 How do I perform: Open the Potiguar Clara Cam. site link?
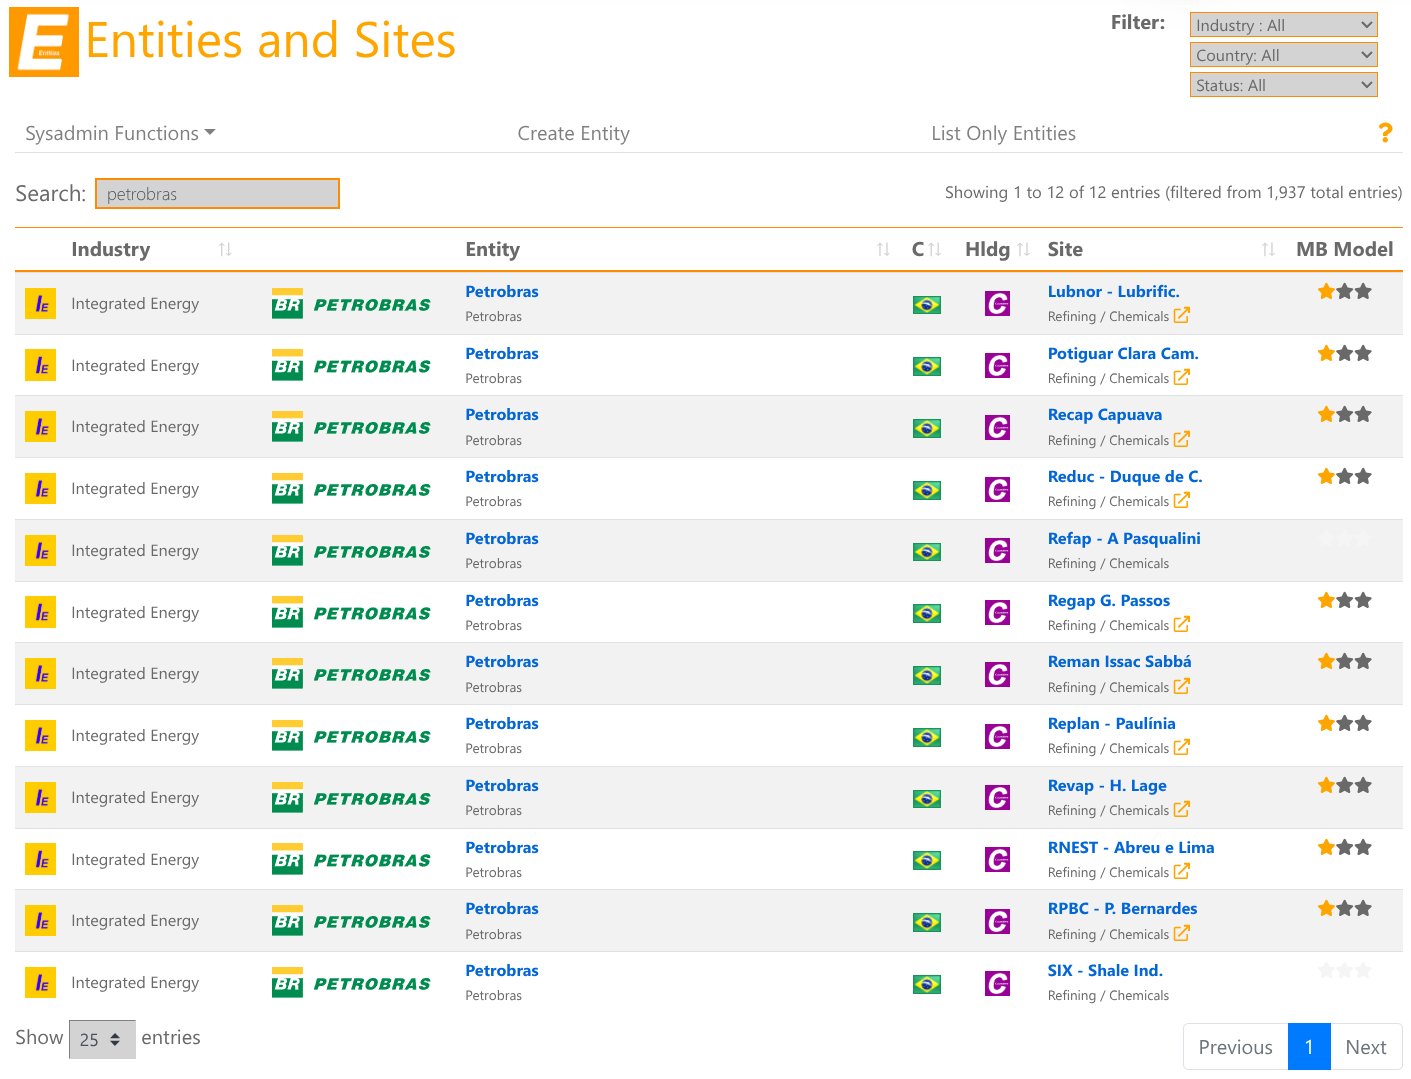[x=1123, y=353]
